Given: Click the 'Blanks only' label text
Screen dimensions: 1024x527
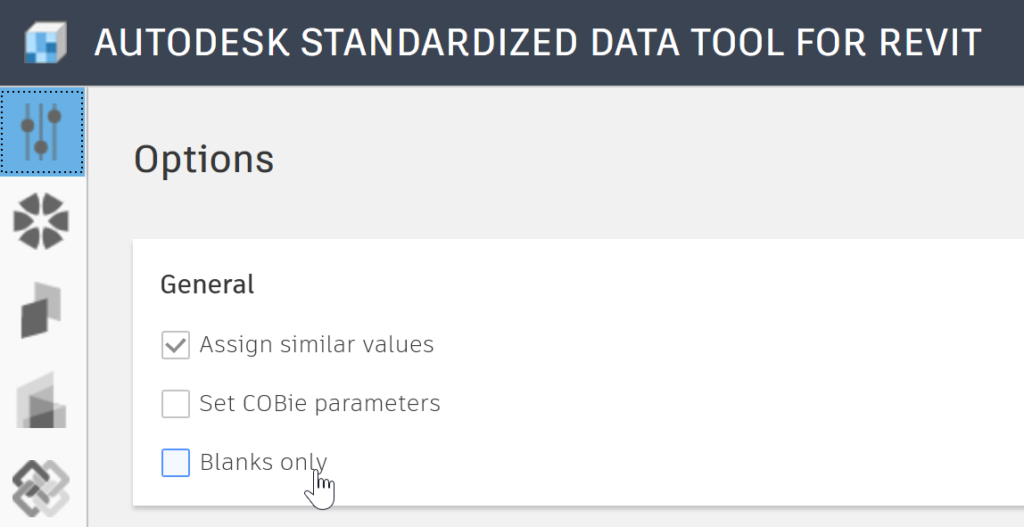Looking at the screenshot, I should click(263, 462).
